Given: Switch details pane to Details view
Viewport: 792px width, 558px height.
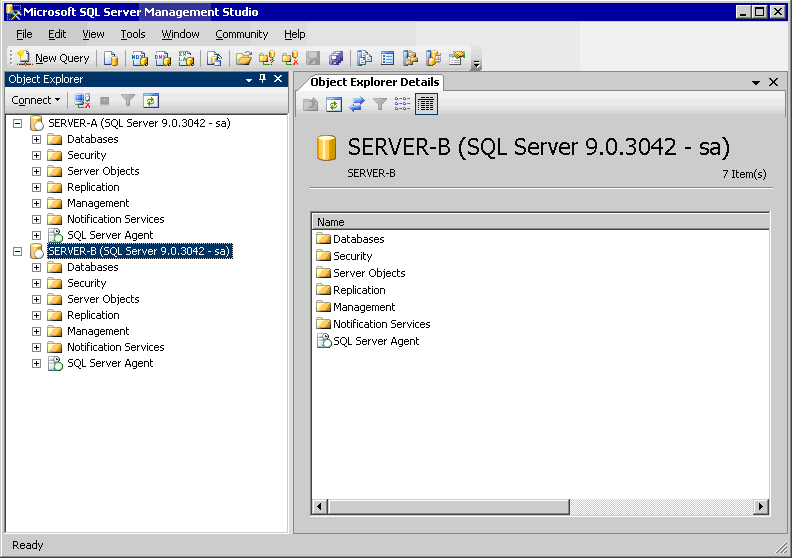Looking at the screenshot, I should (426, 104).
